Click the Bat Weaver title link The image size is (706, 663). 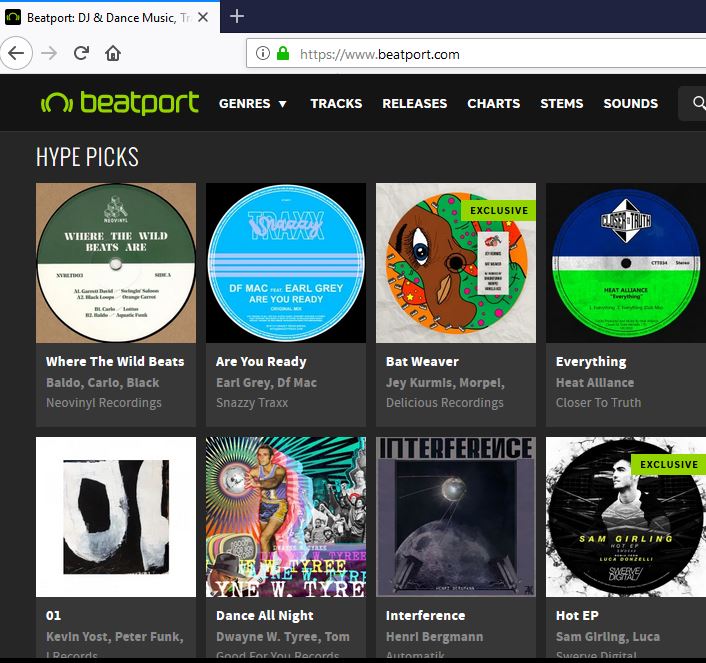click(x=422, y=362)
